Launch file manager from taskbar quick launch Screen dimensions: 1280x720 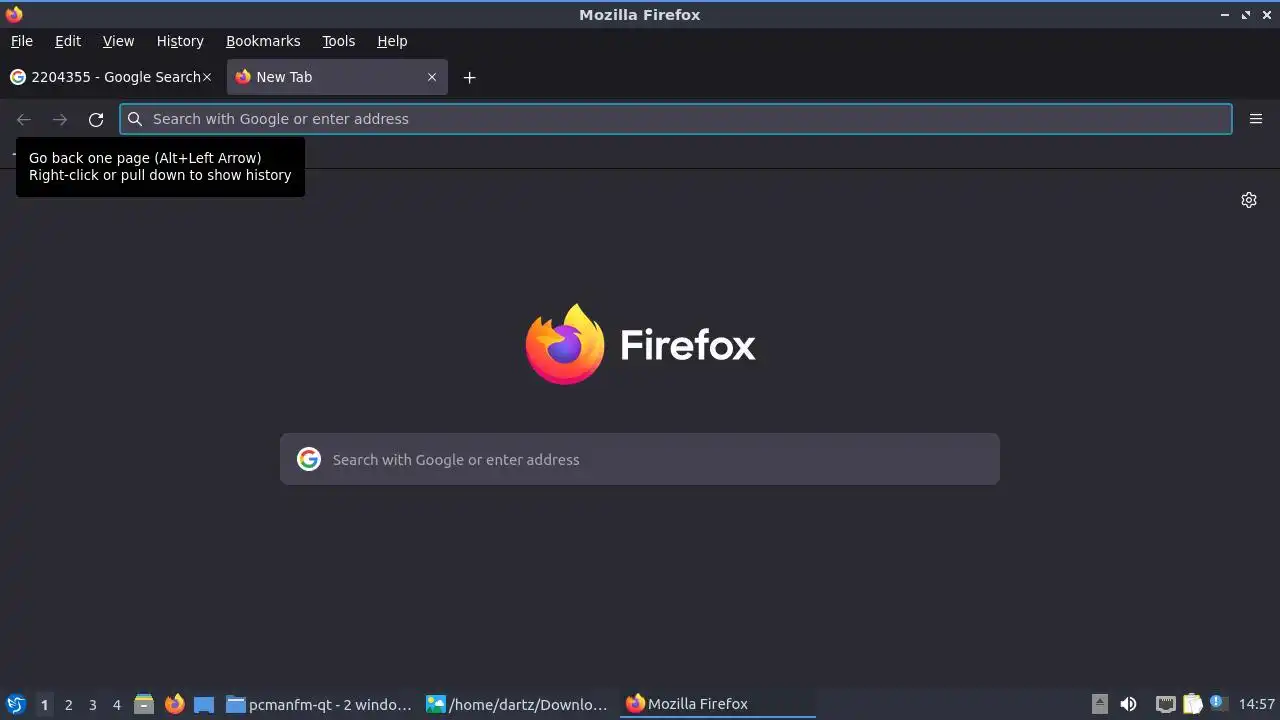tap(144, 704)
